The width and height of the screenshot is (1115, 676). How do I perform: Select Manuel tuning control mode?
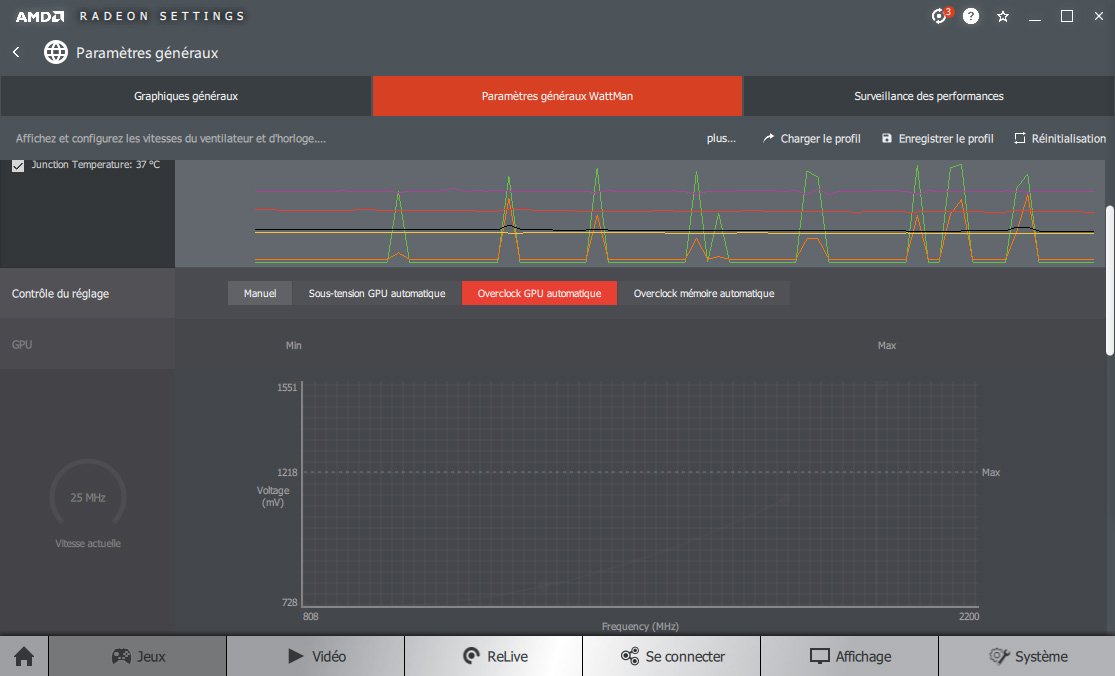pyautogui.click(x=260, y=294)
